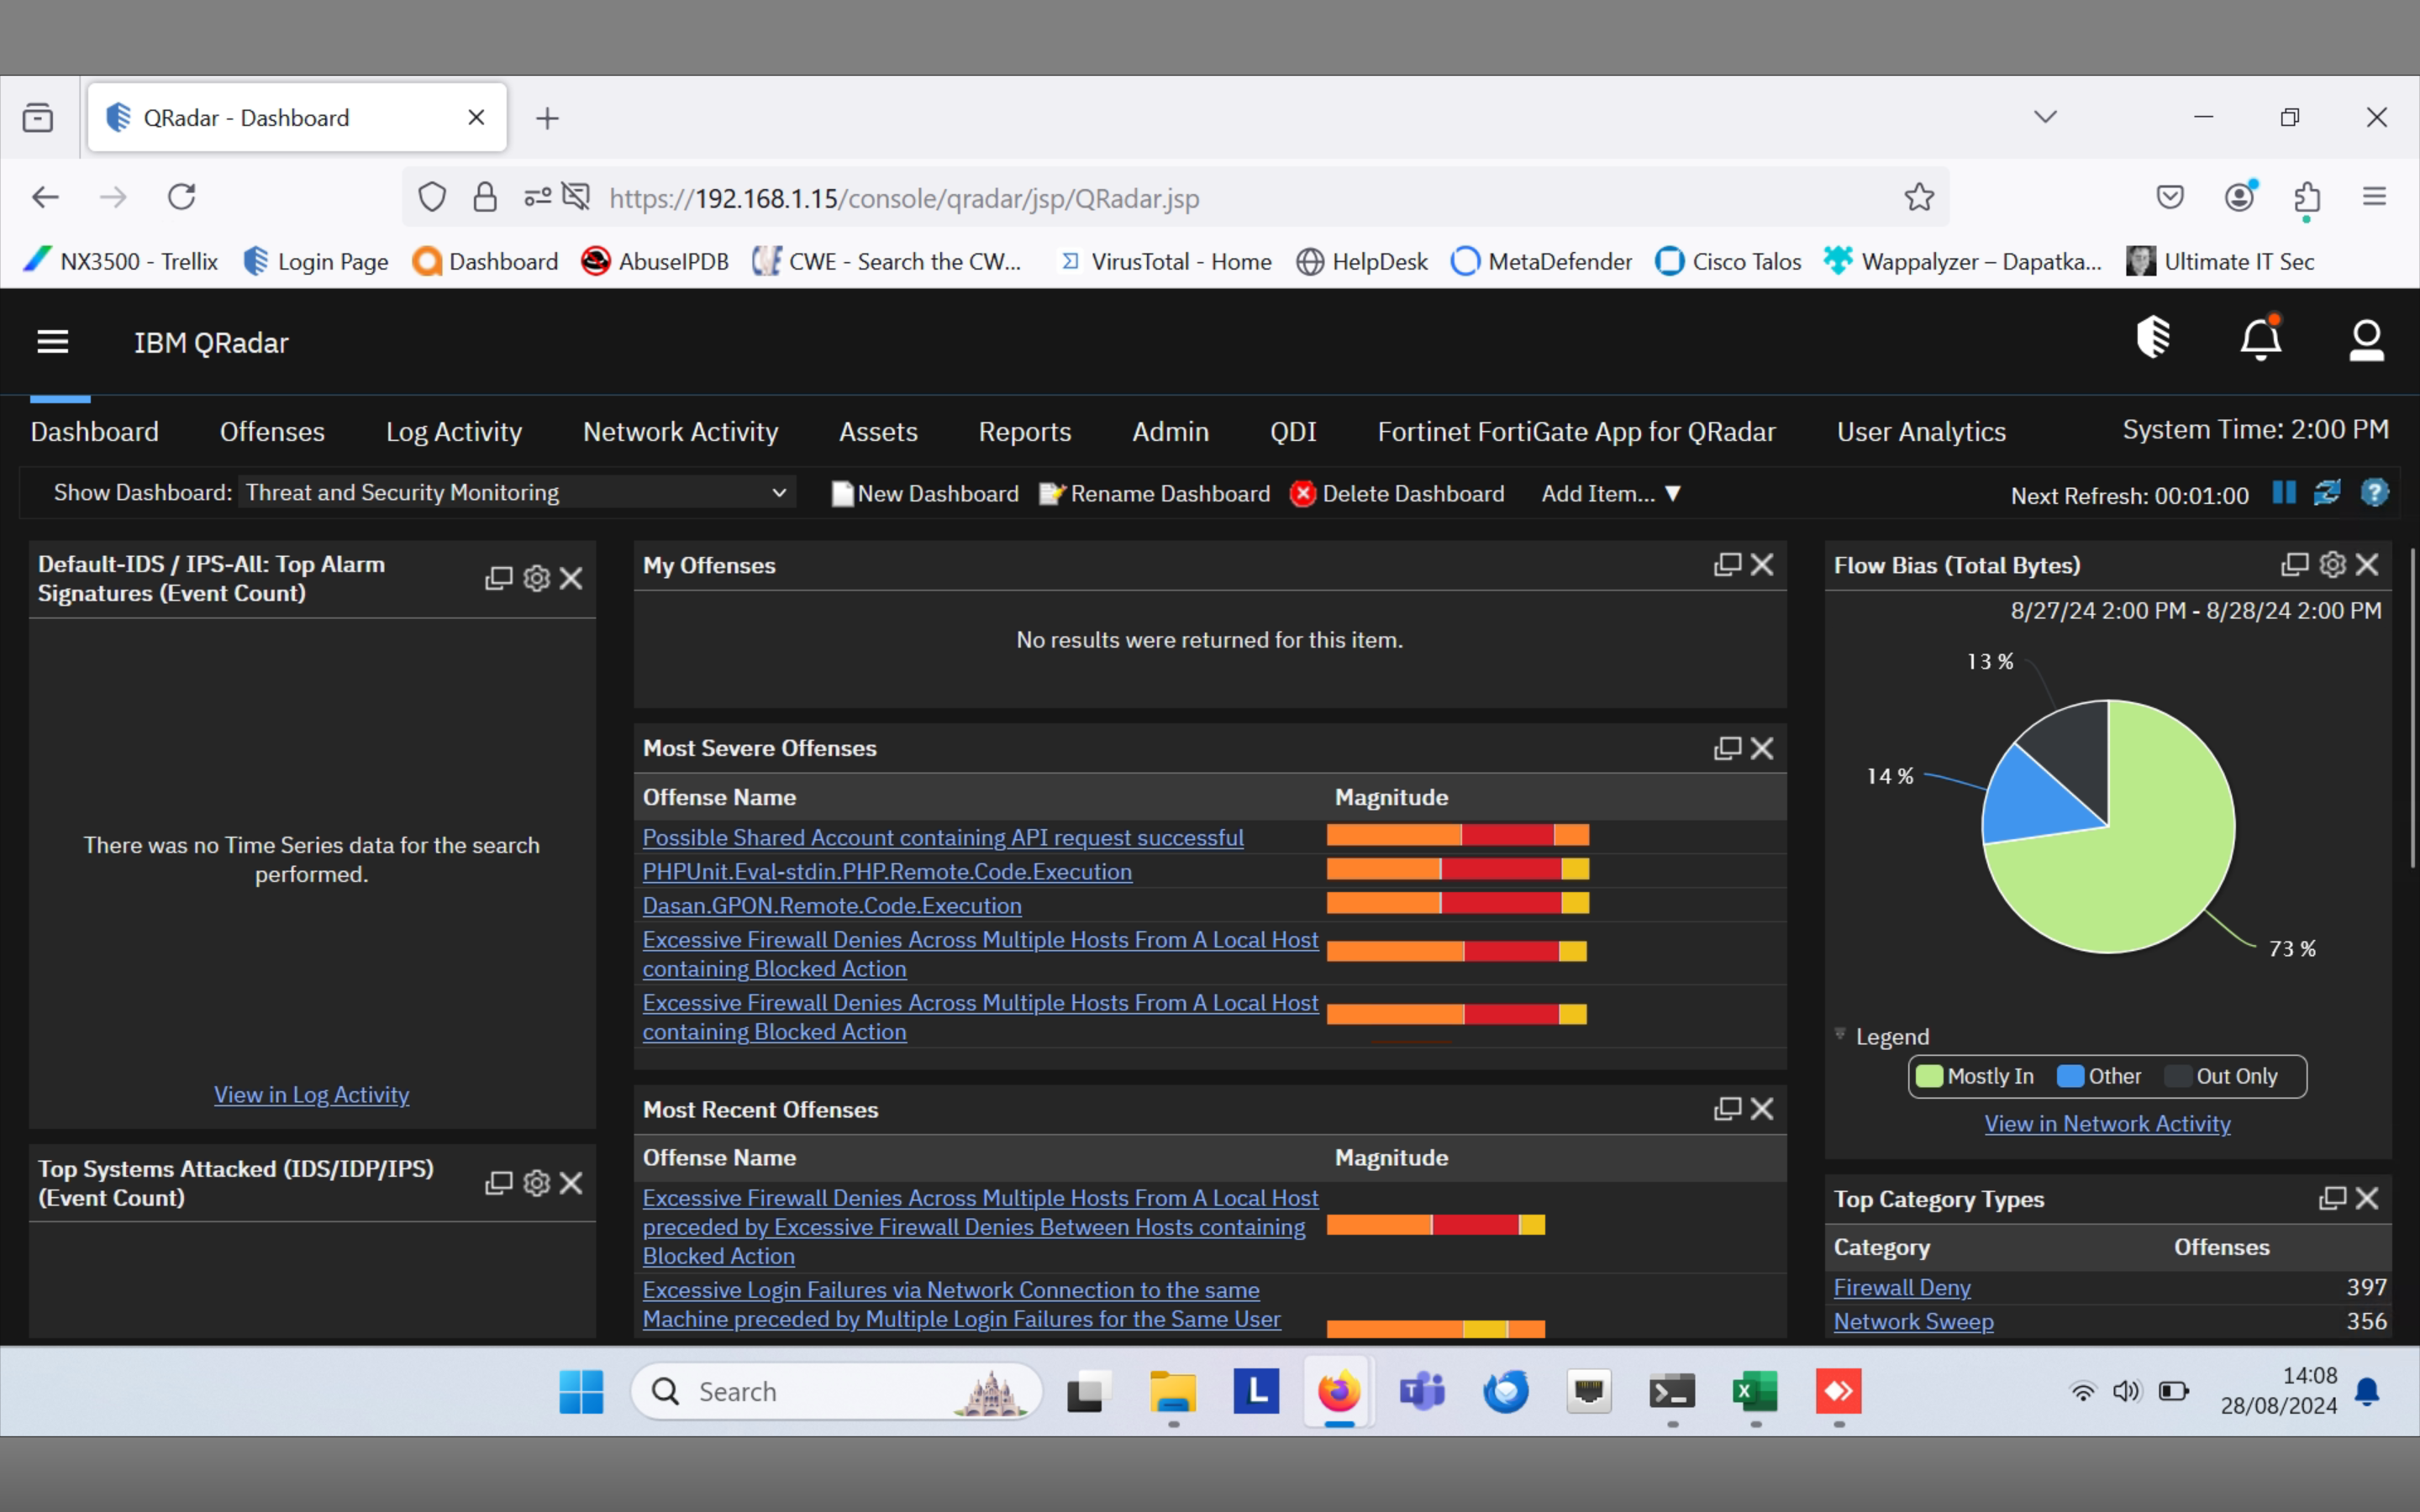
Task: Open the AbuseIPDB bookmark
Action: 655,261
